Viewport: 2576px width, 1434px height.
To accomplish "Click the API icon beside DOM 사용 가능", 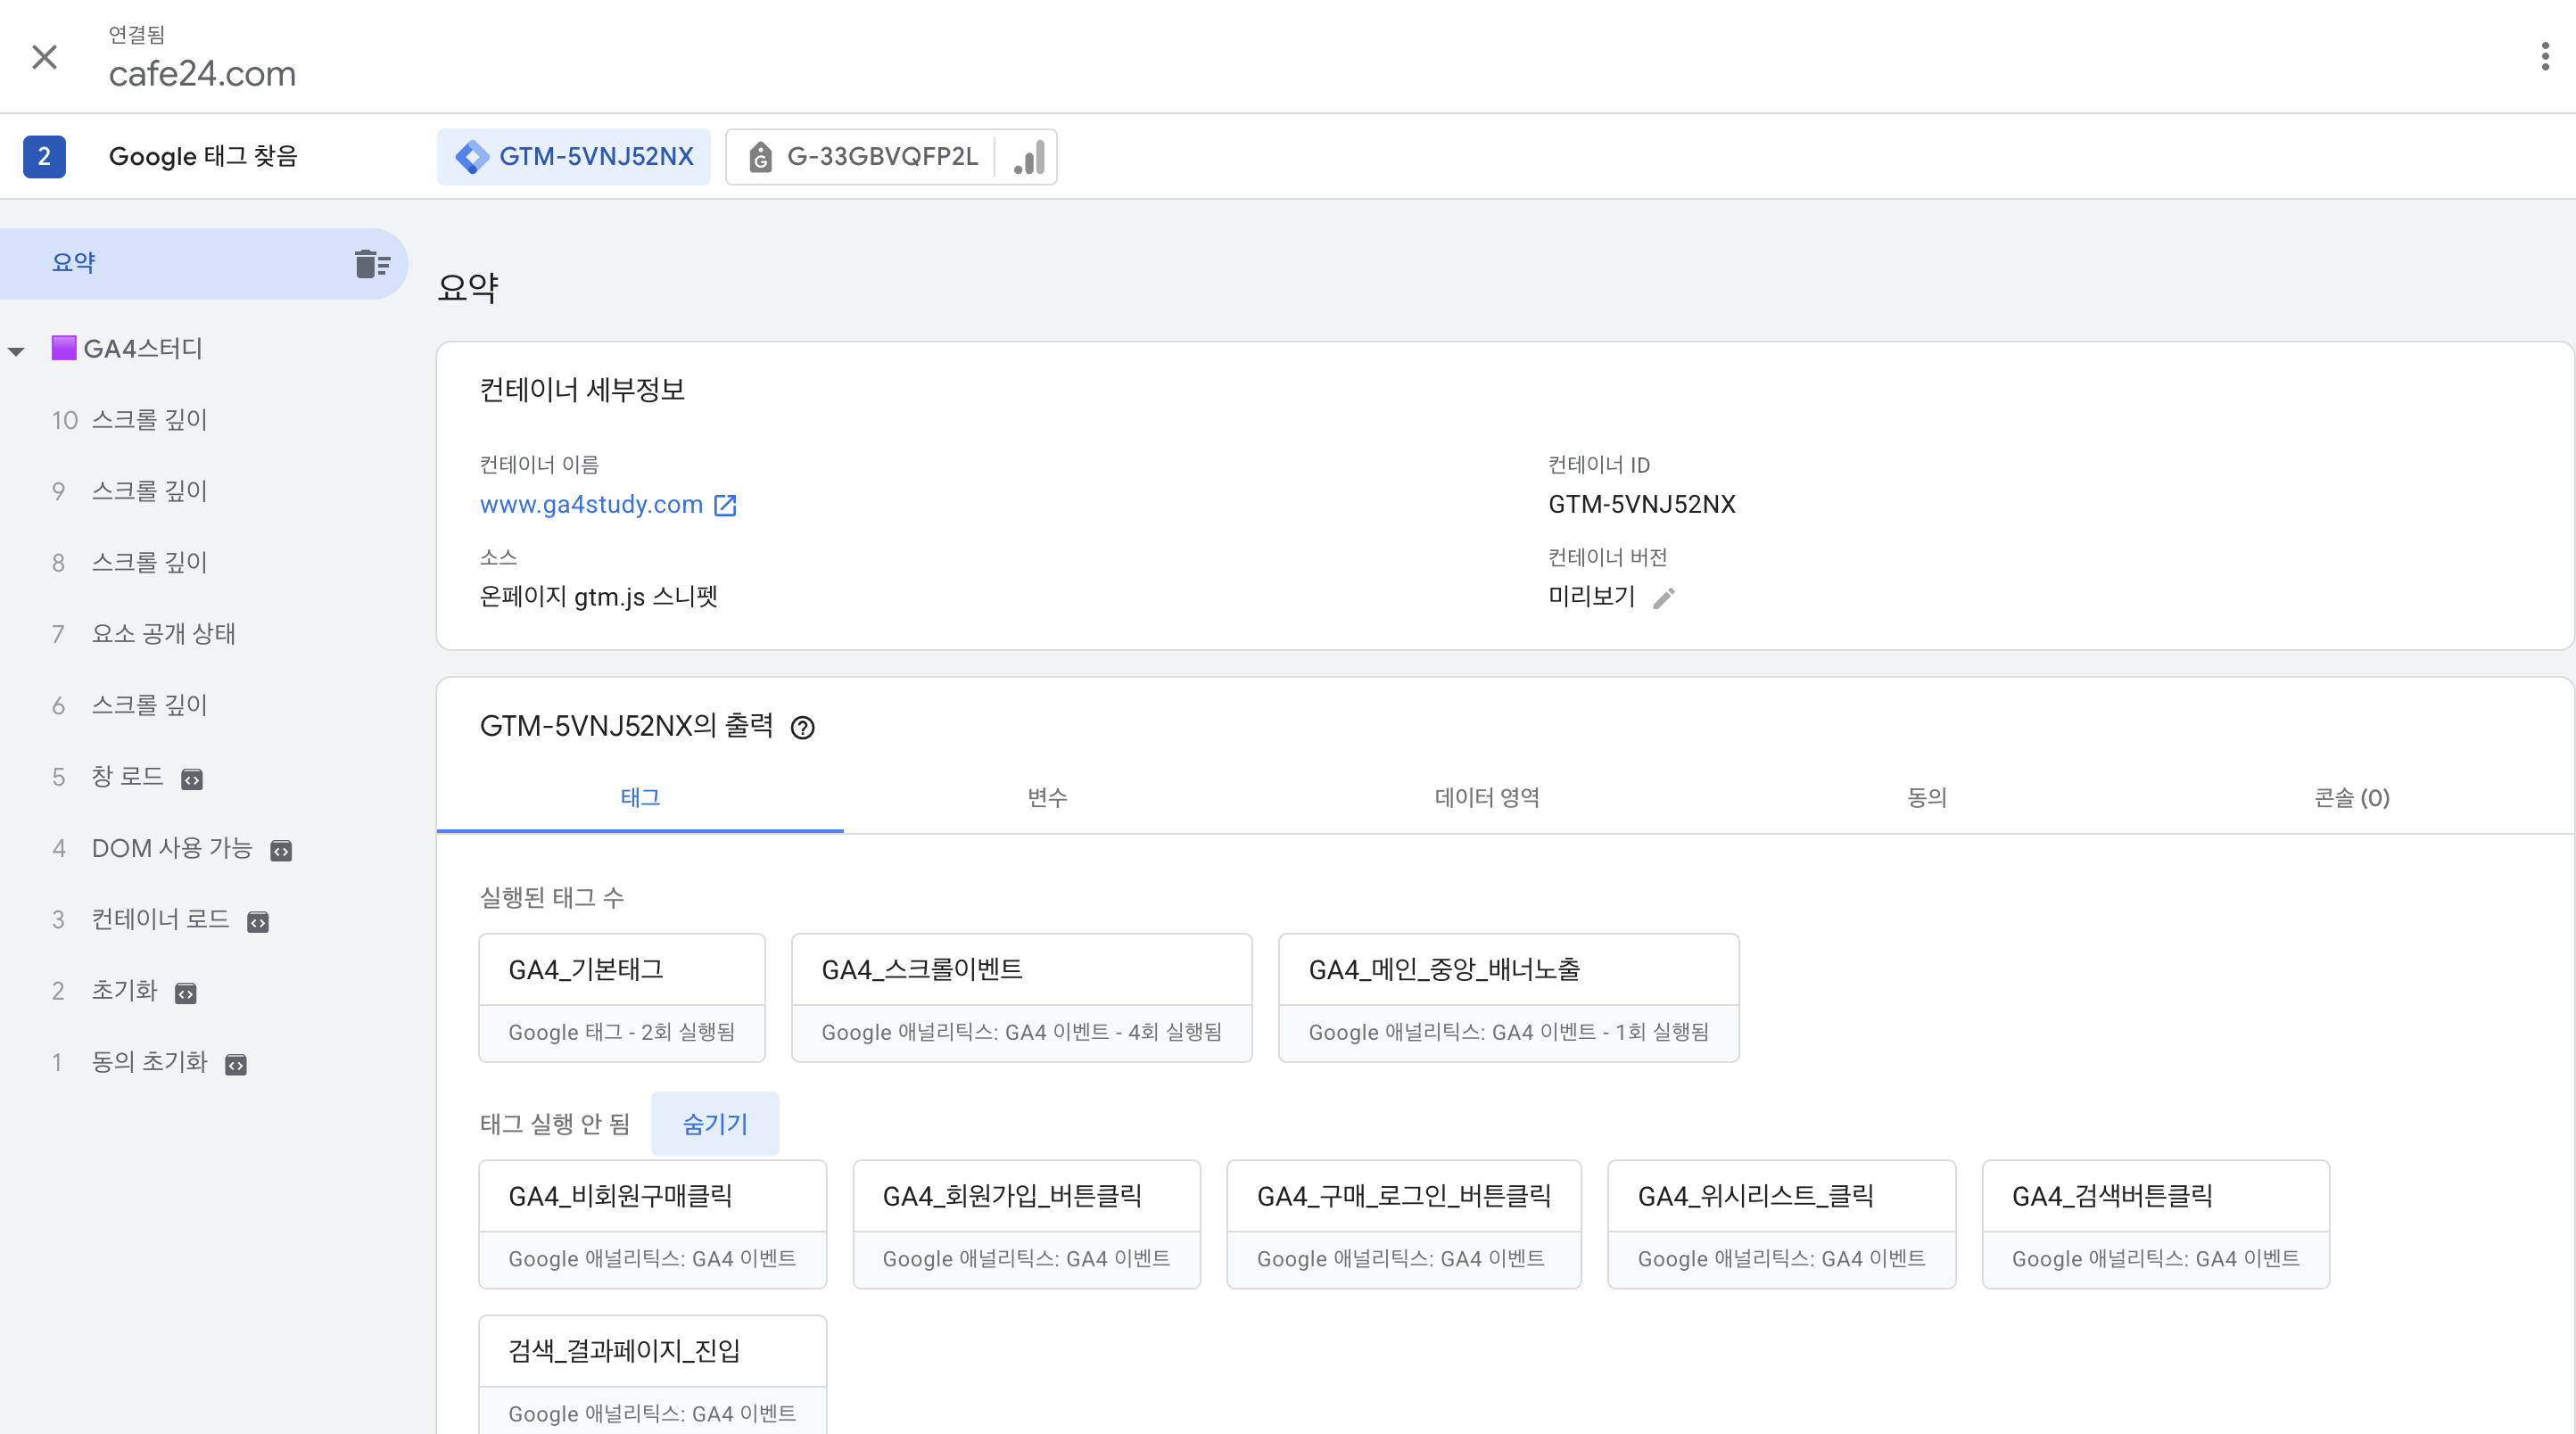I will (281, 851).
